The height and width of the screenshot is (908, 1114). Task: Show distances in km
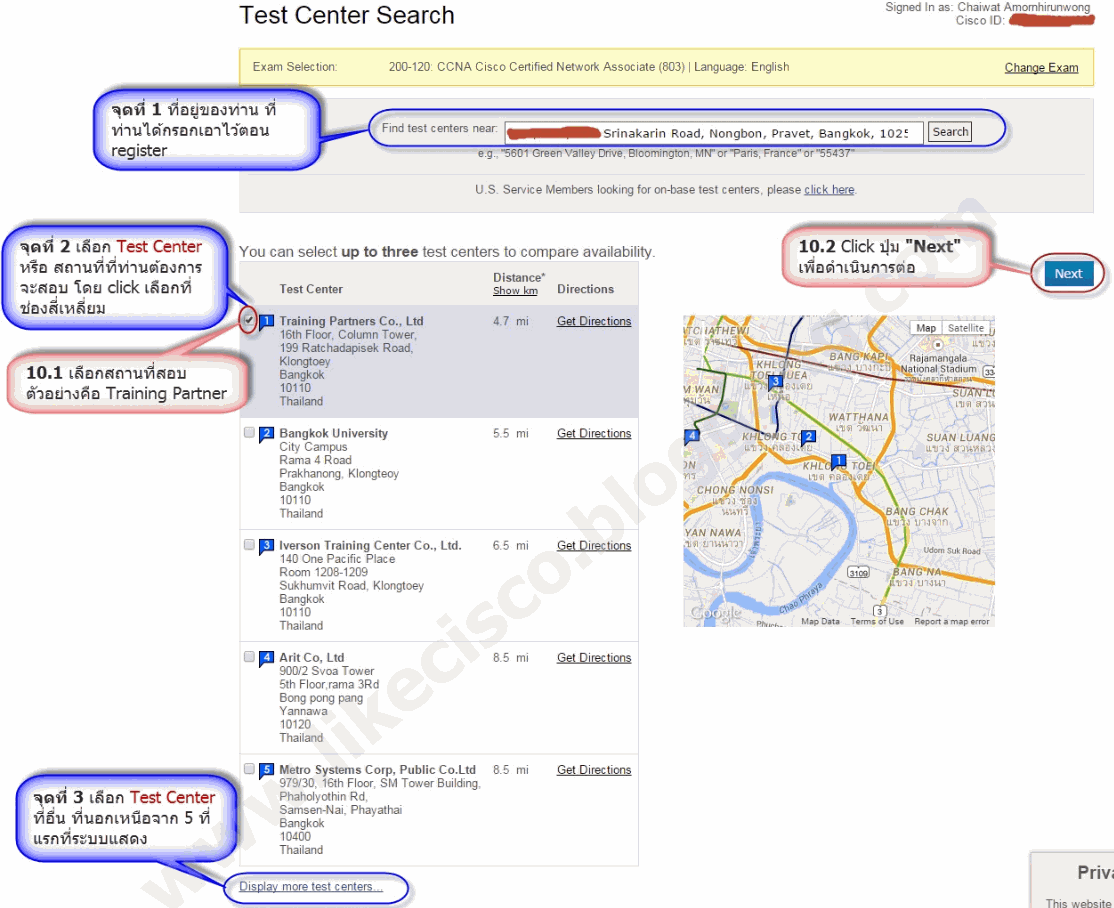(515, 291)
